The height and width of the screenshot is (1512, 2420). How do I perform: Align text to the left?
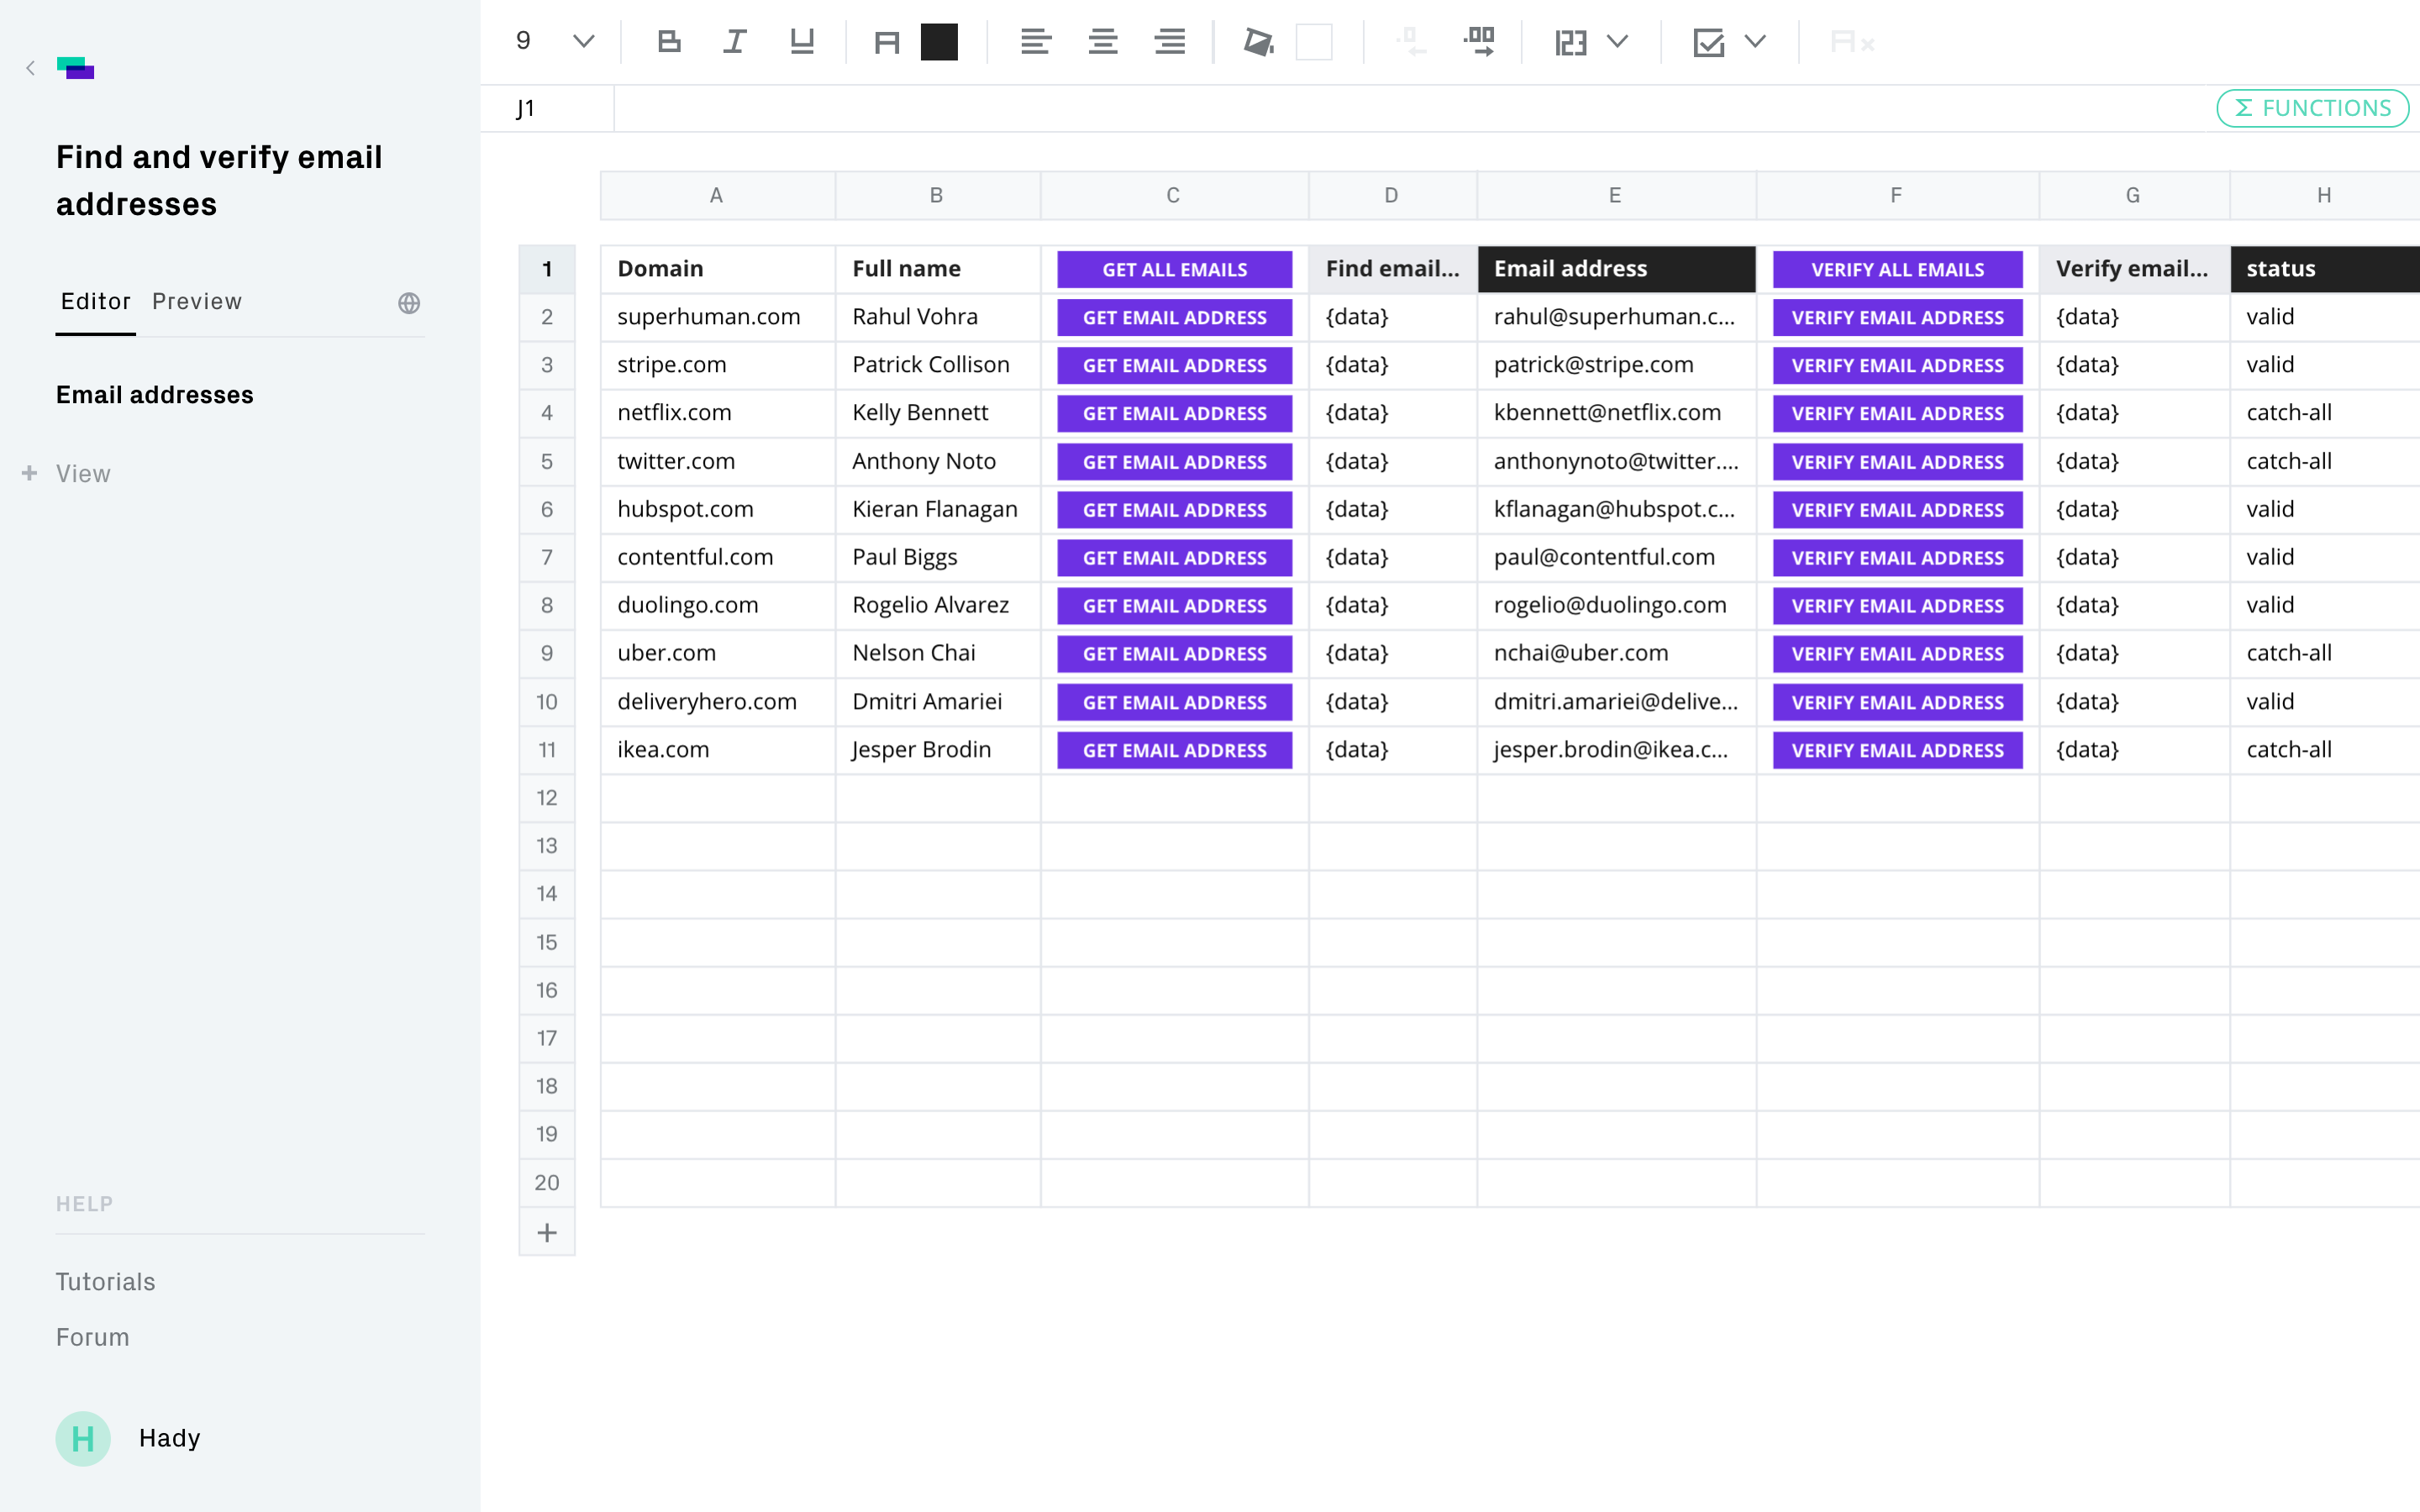[x=1035, y=42]
